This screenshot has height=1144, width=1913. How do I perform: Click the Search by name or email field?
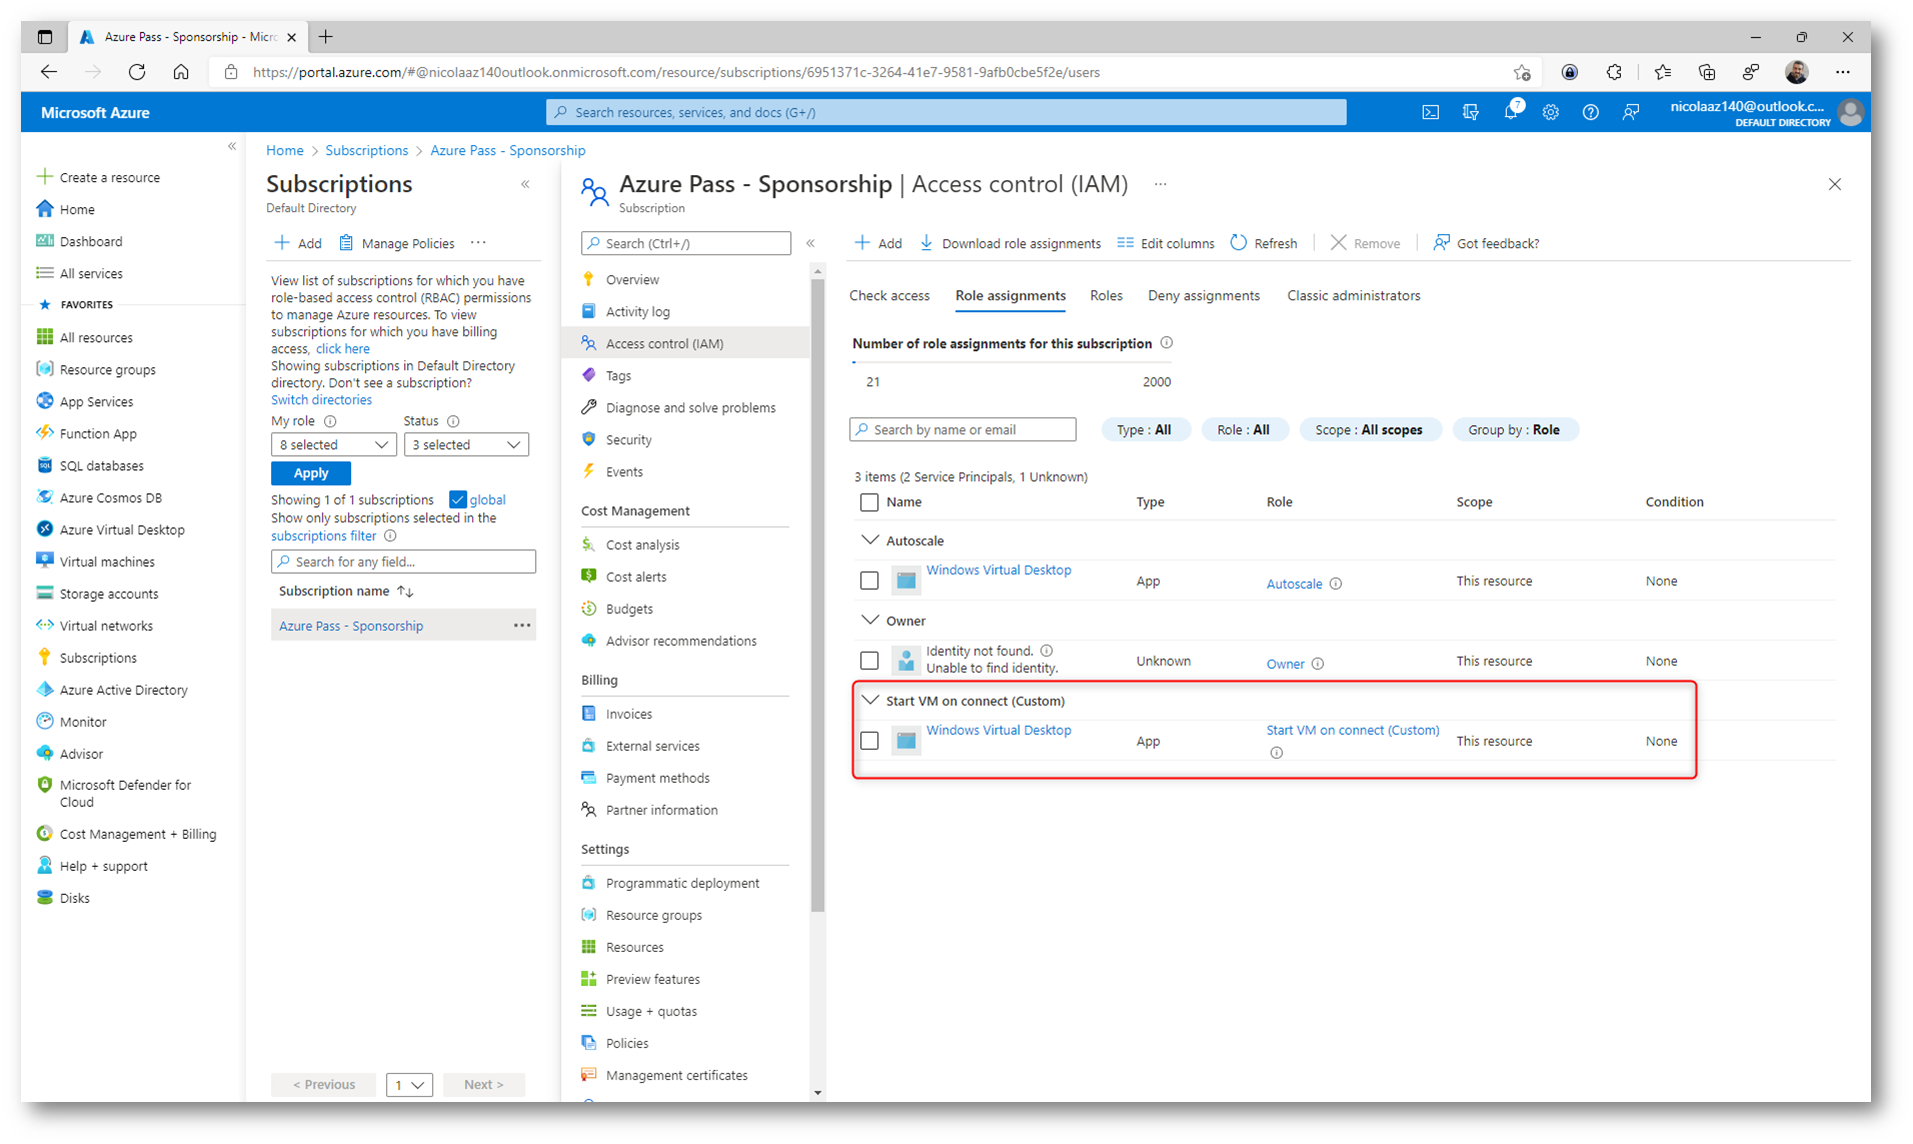click(962, 429)
